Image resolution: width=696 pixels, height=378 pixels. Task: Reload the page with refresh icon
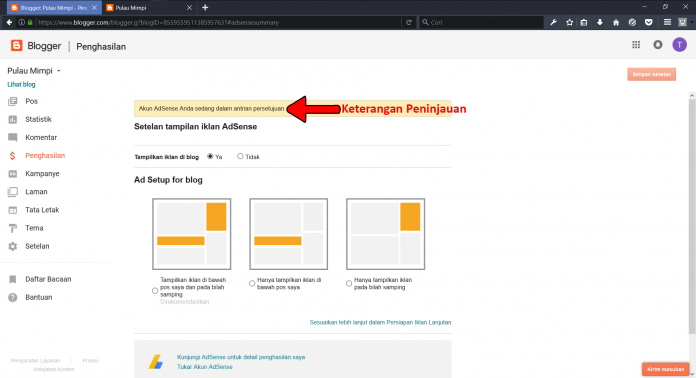pos(408,22)
